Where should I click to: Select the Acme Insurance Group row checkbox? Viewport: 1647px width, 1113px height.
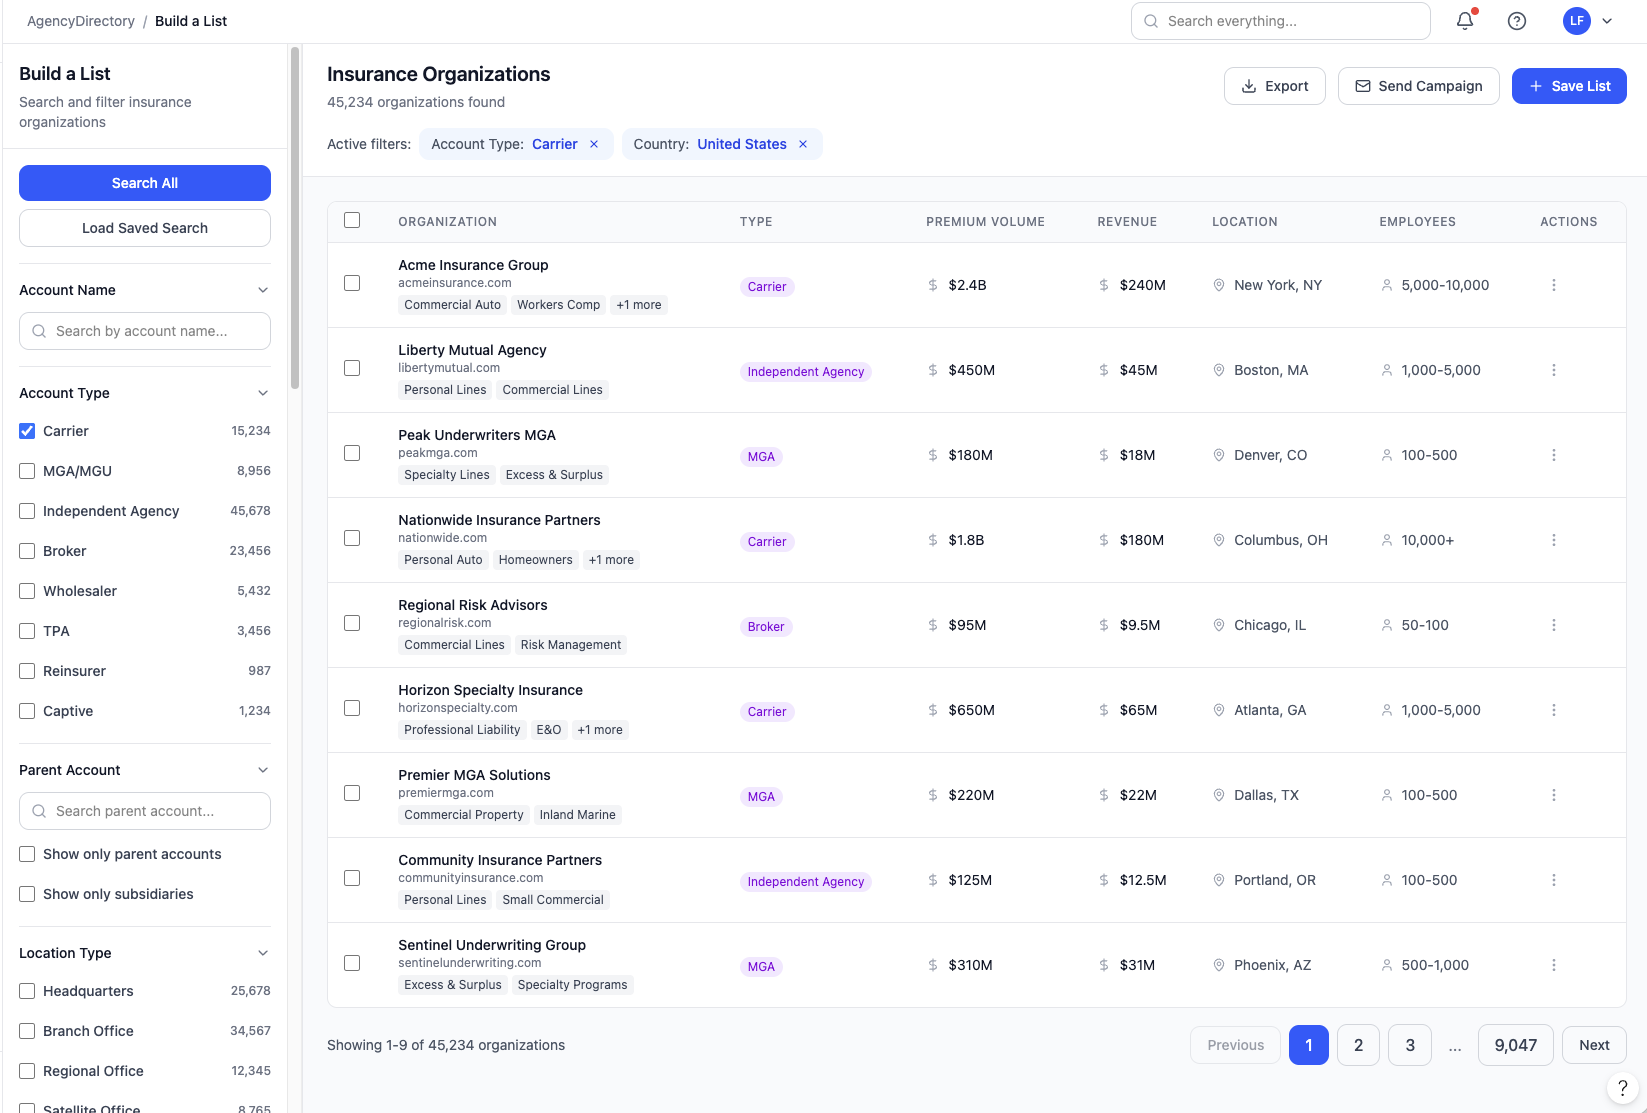[x=352, y=283]
